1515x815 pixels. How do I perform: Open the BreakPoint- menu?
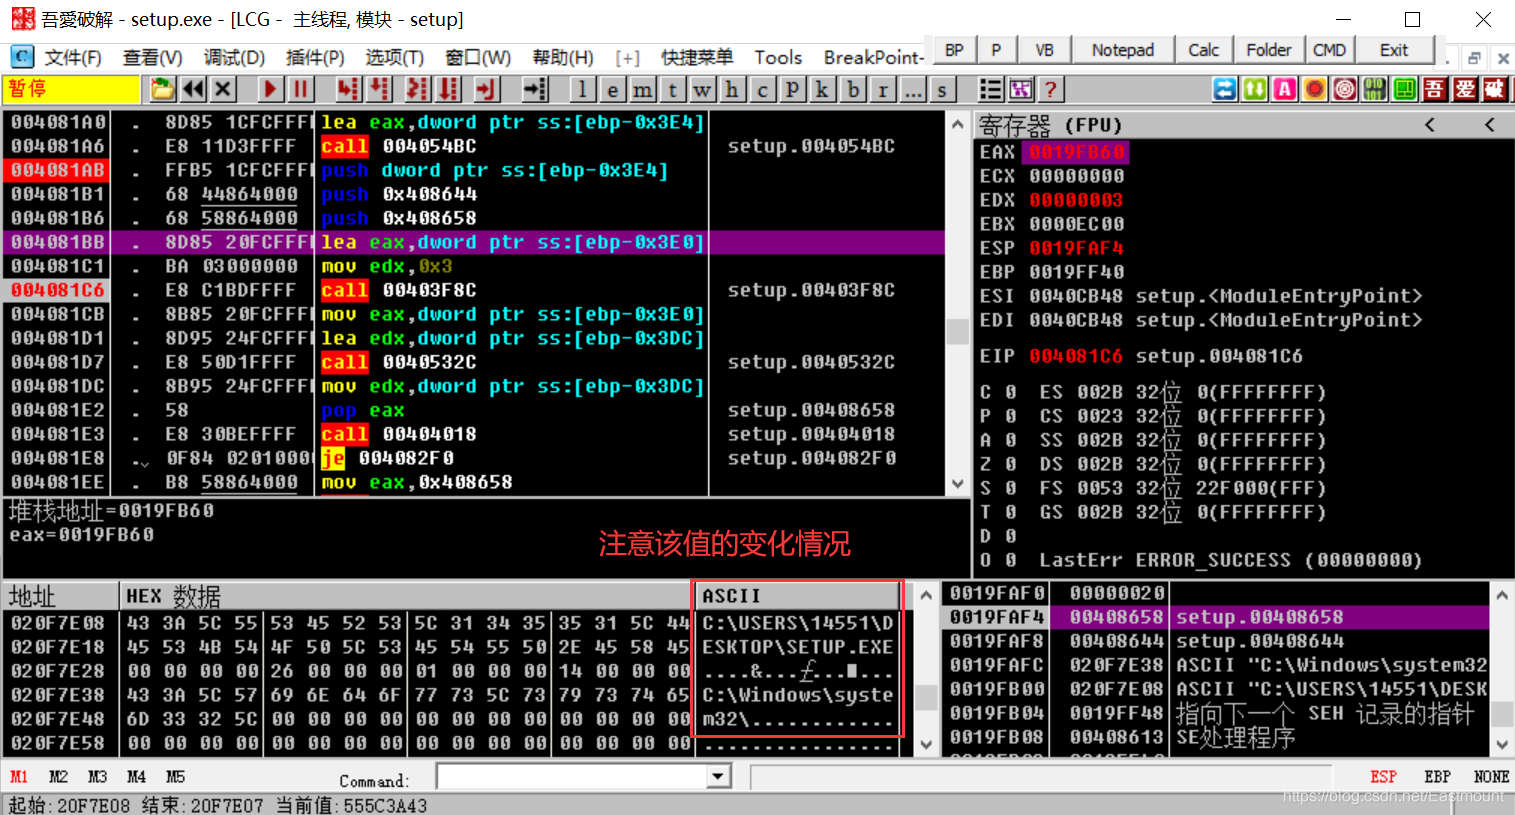click(873, 57)
